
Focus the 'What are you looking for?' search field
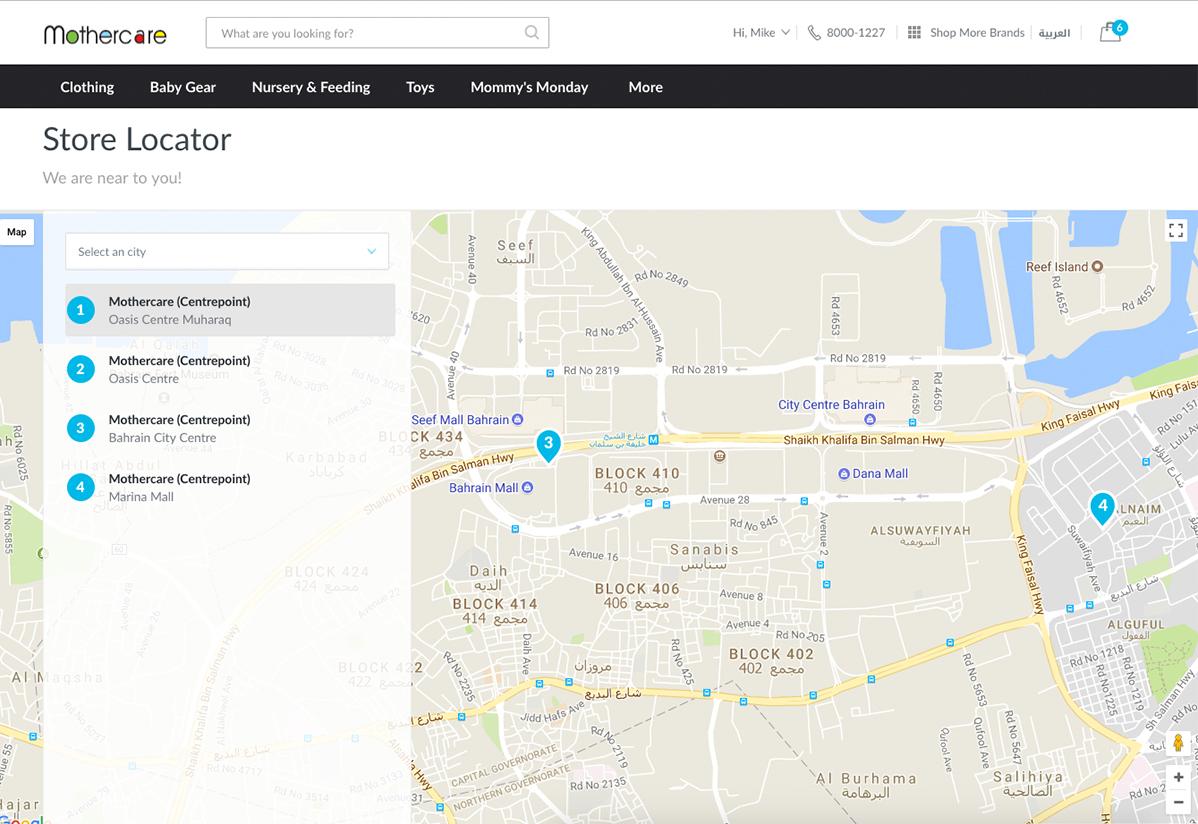(377, 33)
